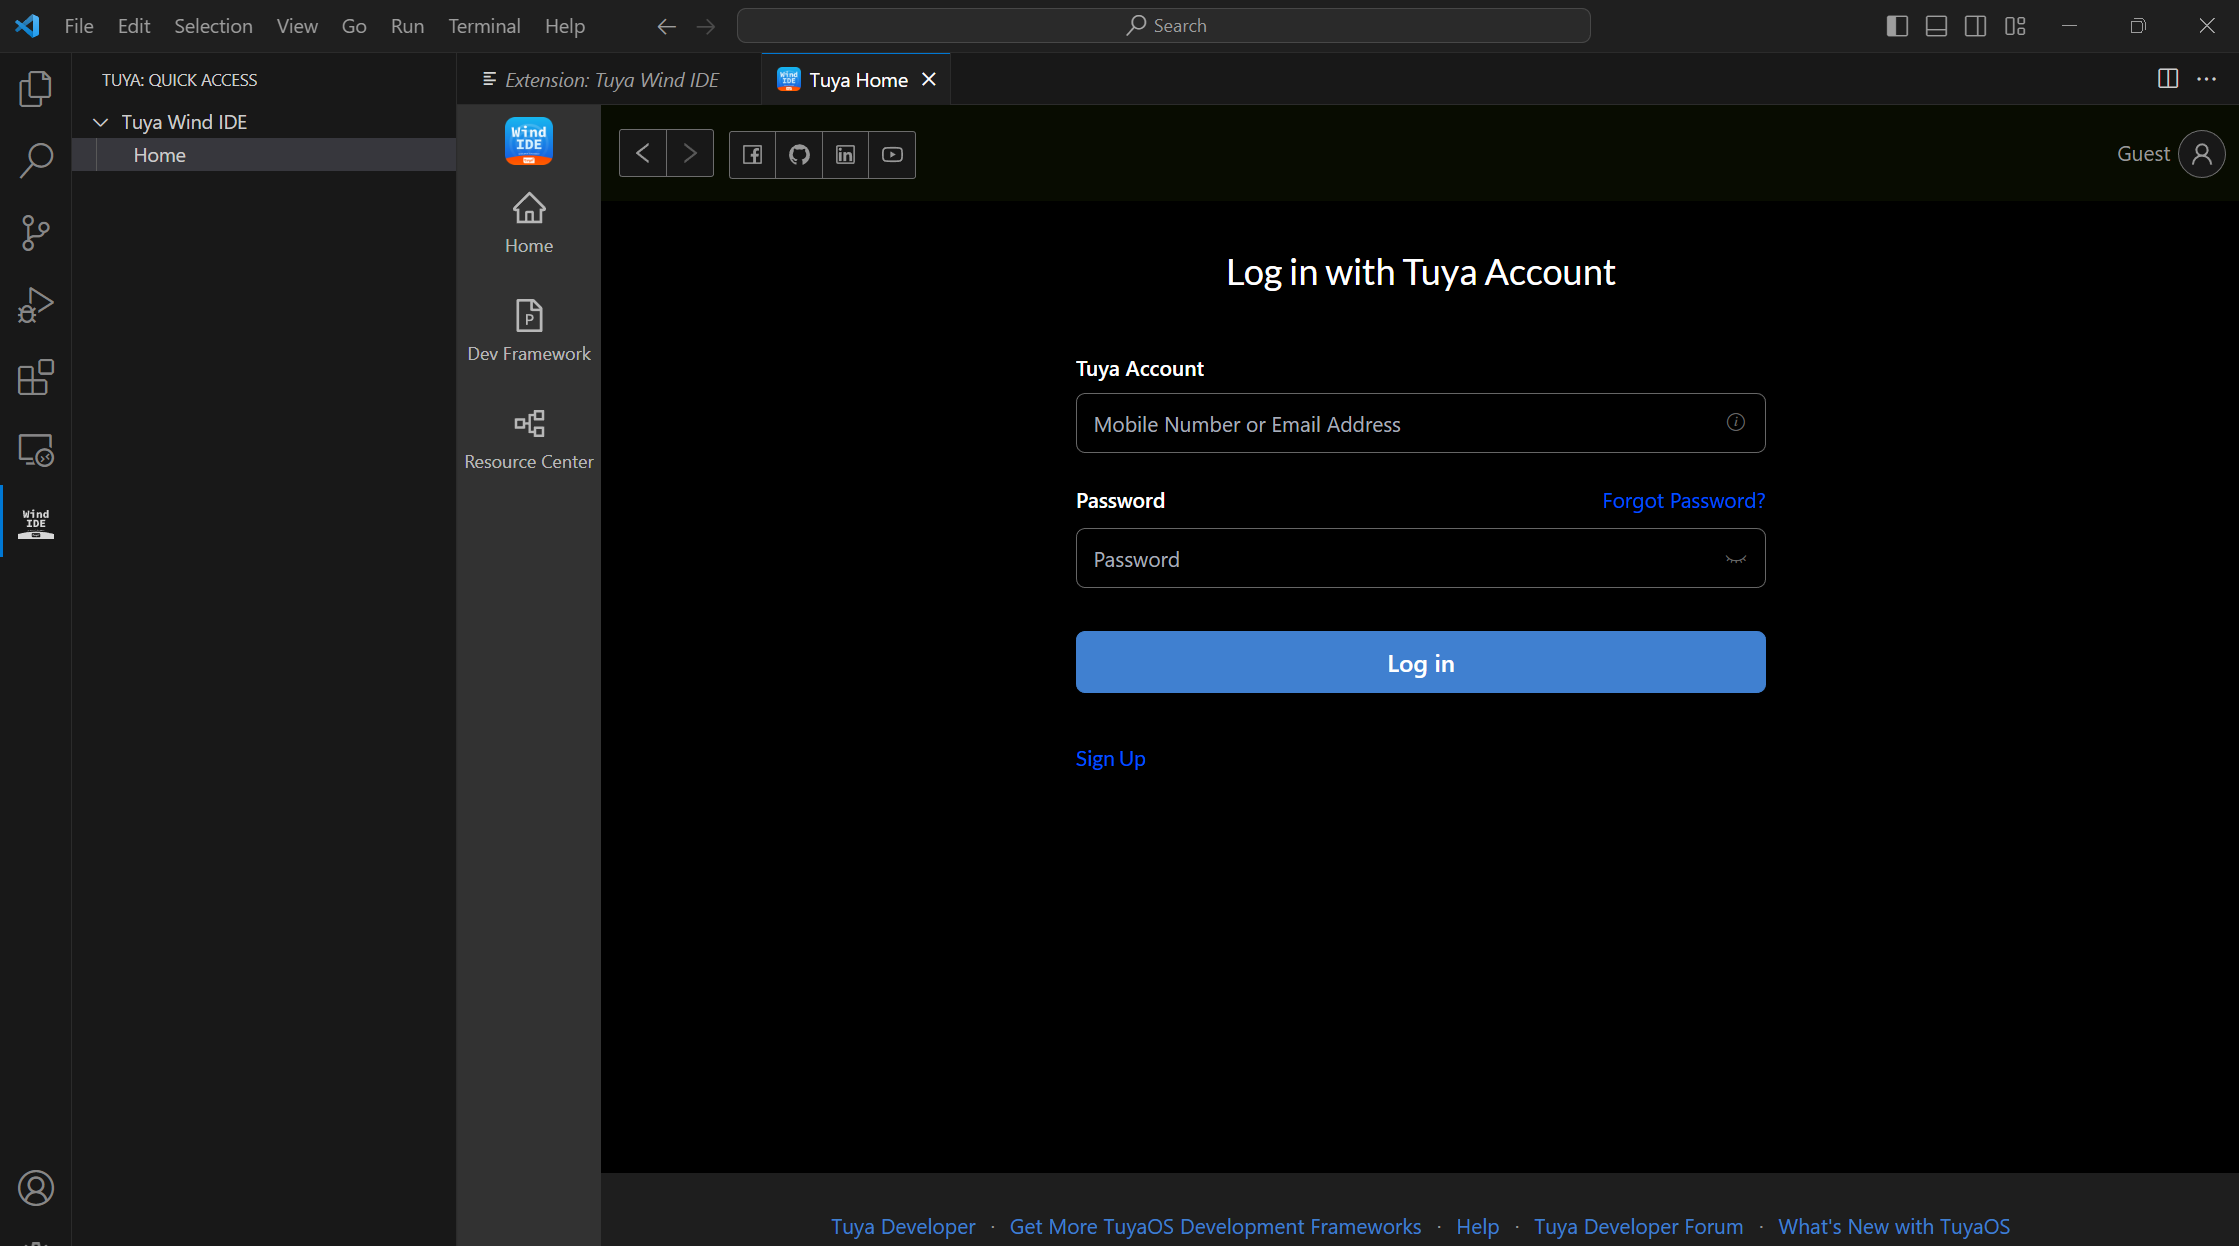
Task: Close the Tuya Home tab
Action: tap(929, 79)
